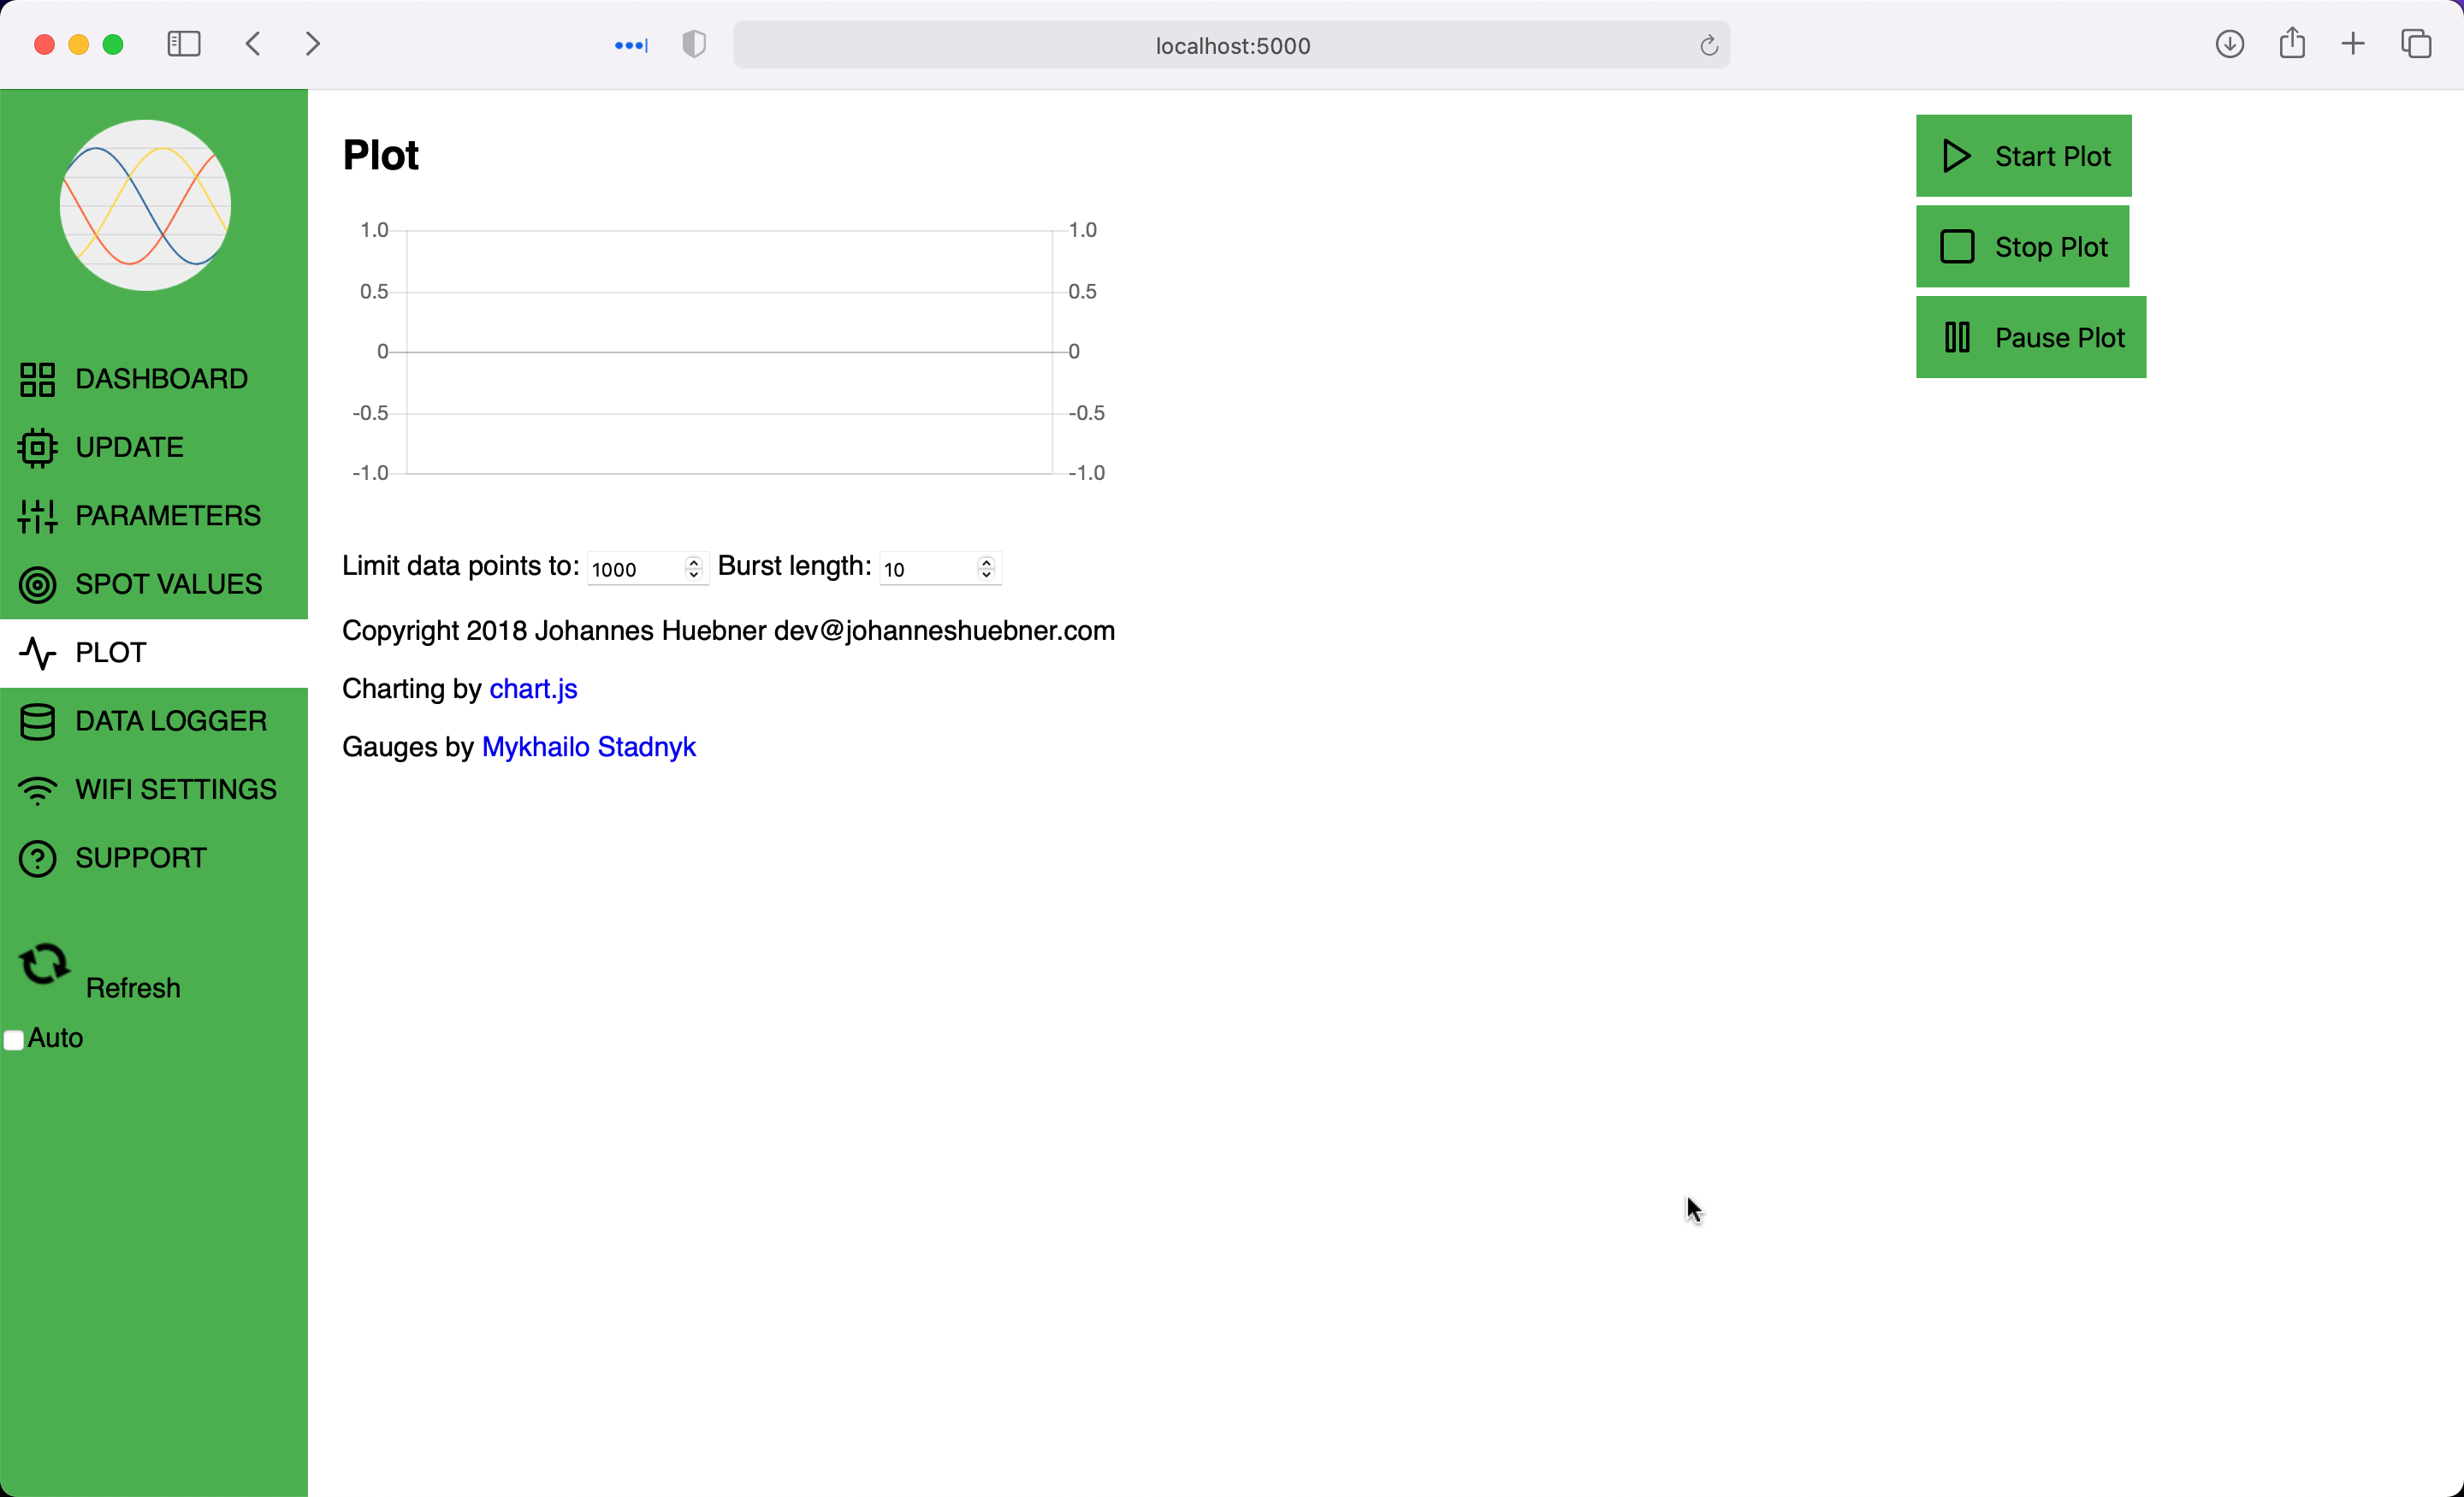2464x1497 pixels.
Task: Click the chip icon next to Update
Action: click(x=38, y=448)
